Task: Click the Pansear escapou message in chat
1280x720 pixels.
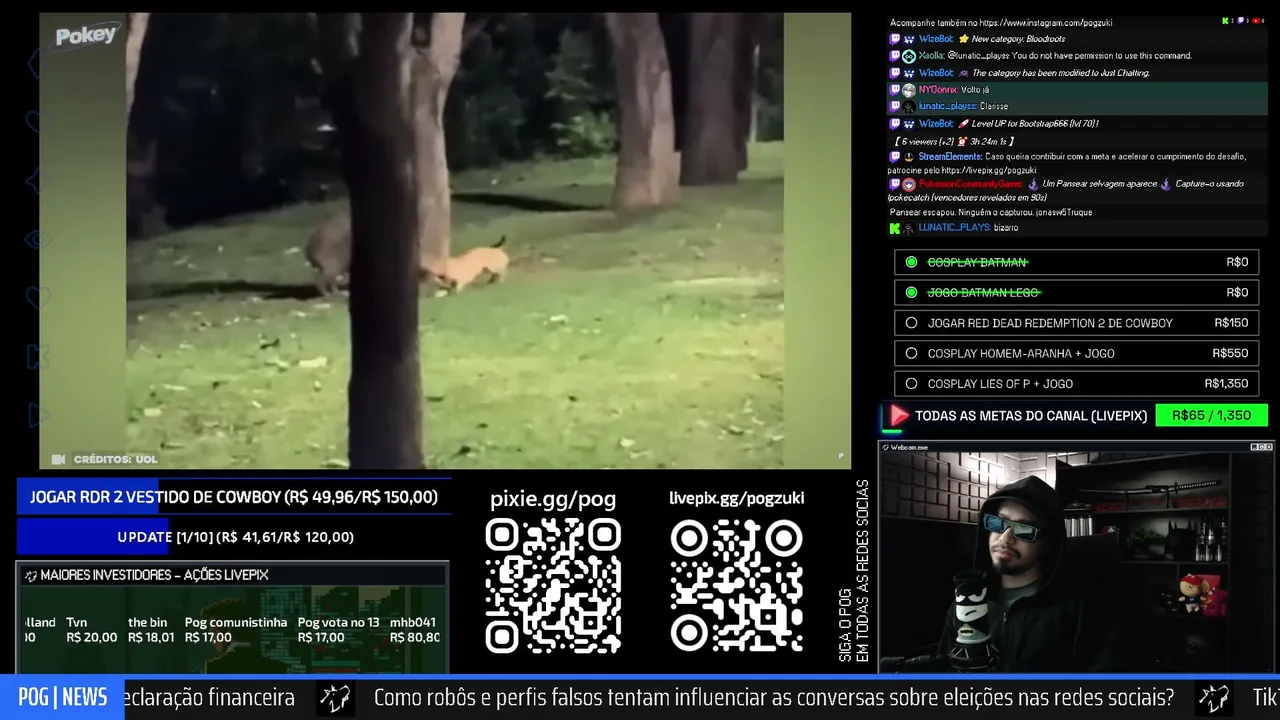Action: pyautogui.click(x=991, y=213)
